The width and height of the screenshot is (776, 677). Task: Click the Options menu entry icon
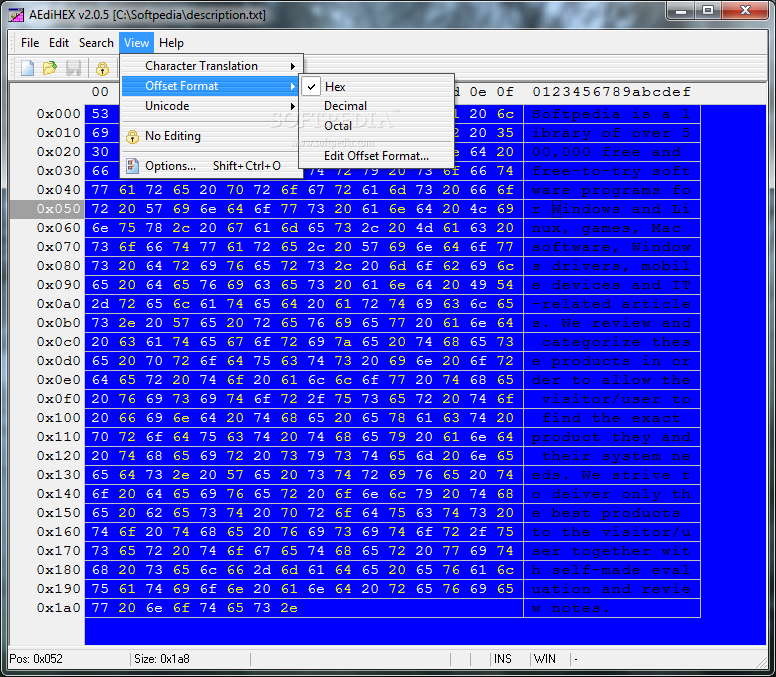pos(132,166)
